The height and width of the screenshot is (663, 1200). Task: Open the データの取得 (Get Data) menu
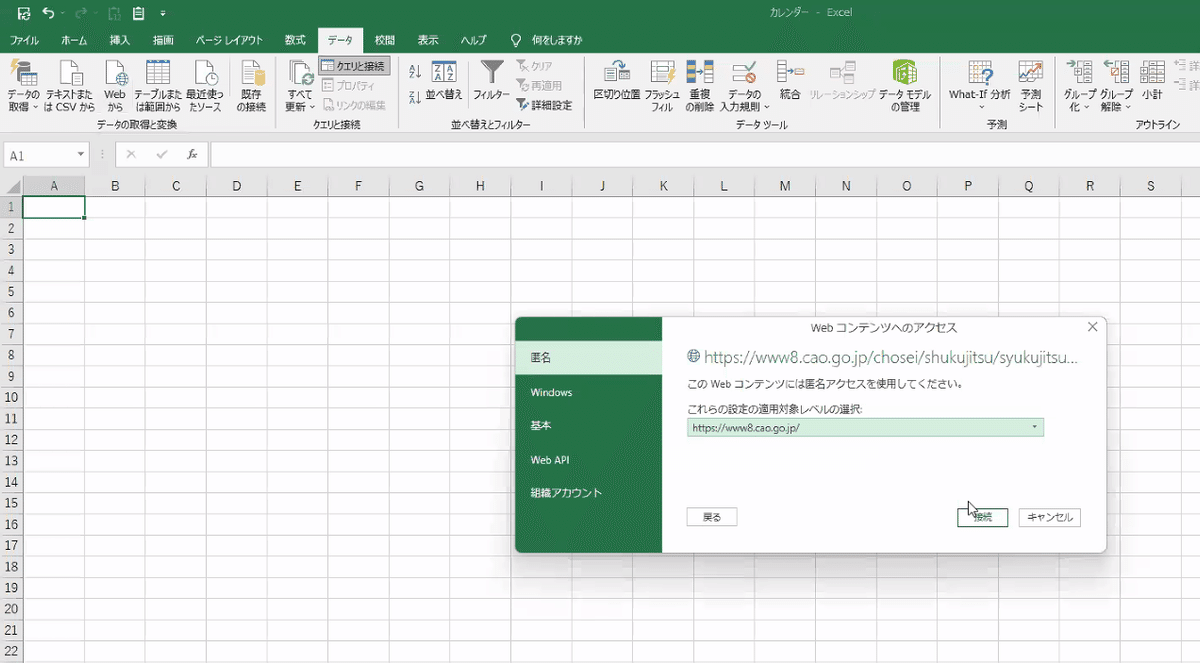(x=23, y=85)
